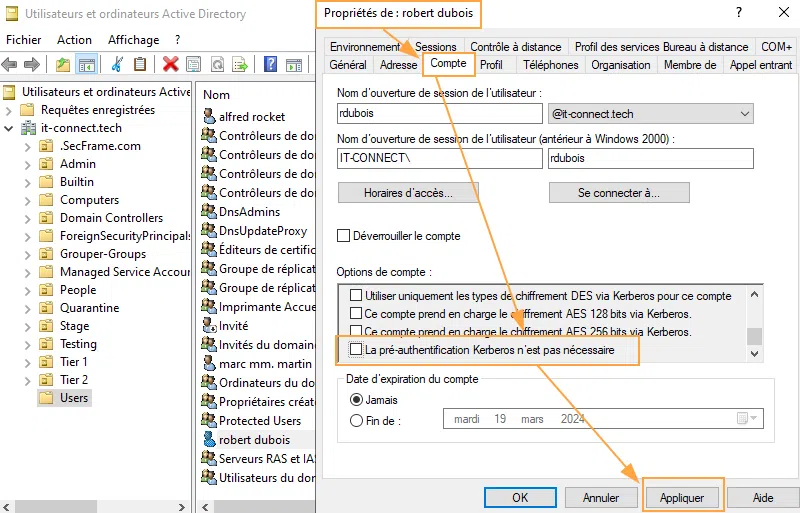The height and width of the screenshot is (513, 800).
Task: Expand the Admin OU
Action: 28,164
